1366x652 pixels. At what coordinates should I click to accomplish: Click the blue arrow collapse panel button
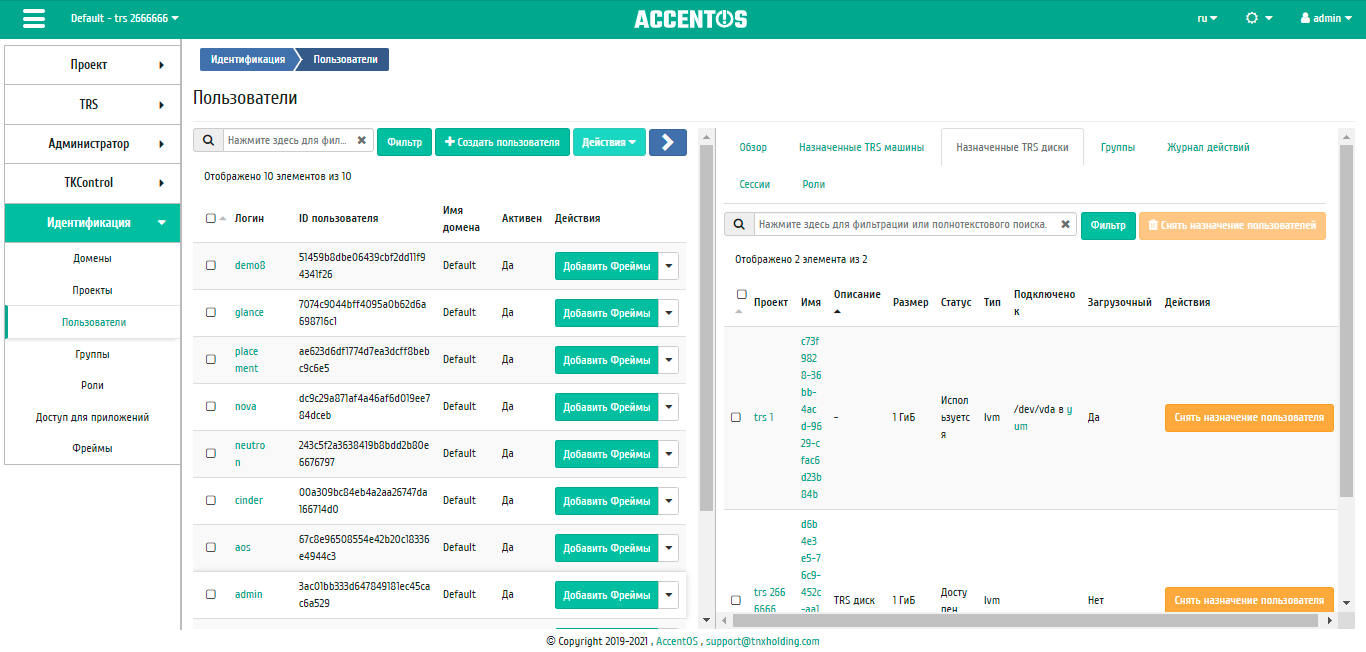click(x=667, y=142)
